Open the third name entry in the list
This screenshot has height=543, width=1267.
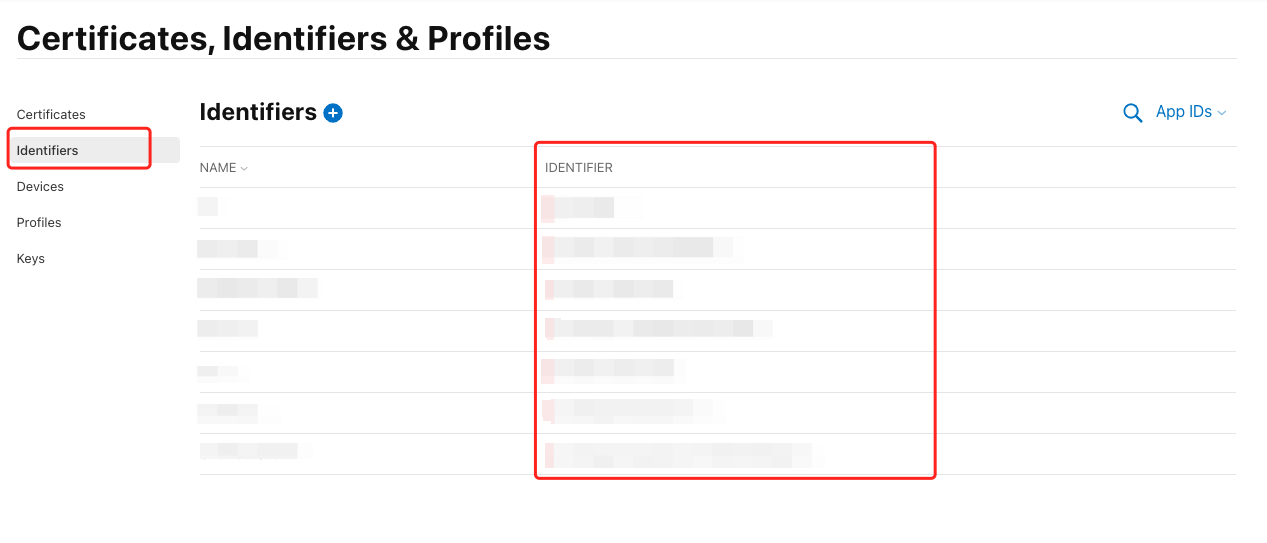[x=257, y=289]
